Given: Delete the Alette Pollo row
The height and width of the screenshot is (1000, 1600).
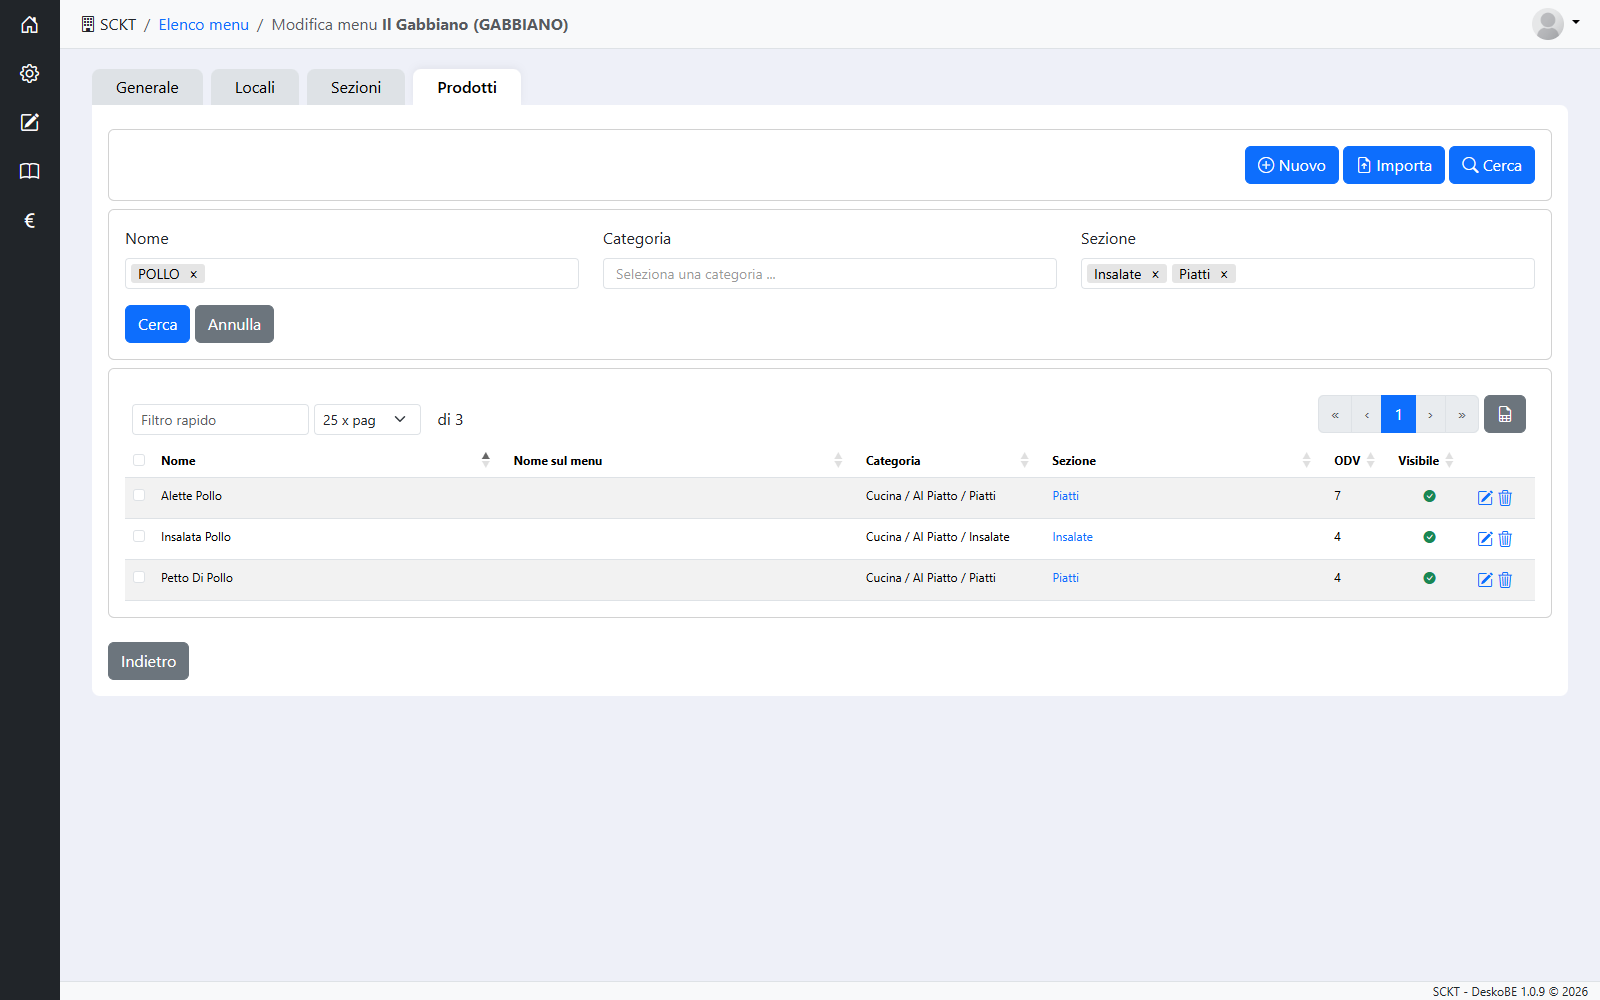Looking at the screenshot, I should 1505,498.
